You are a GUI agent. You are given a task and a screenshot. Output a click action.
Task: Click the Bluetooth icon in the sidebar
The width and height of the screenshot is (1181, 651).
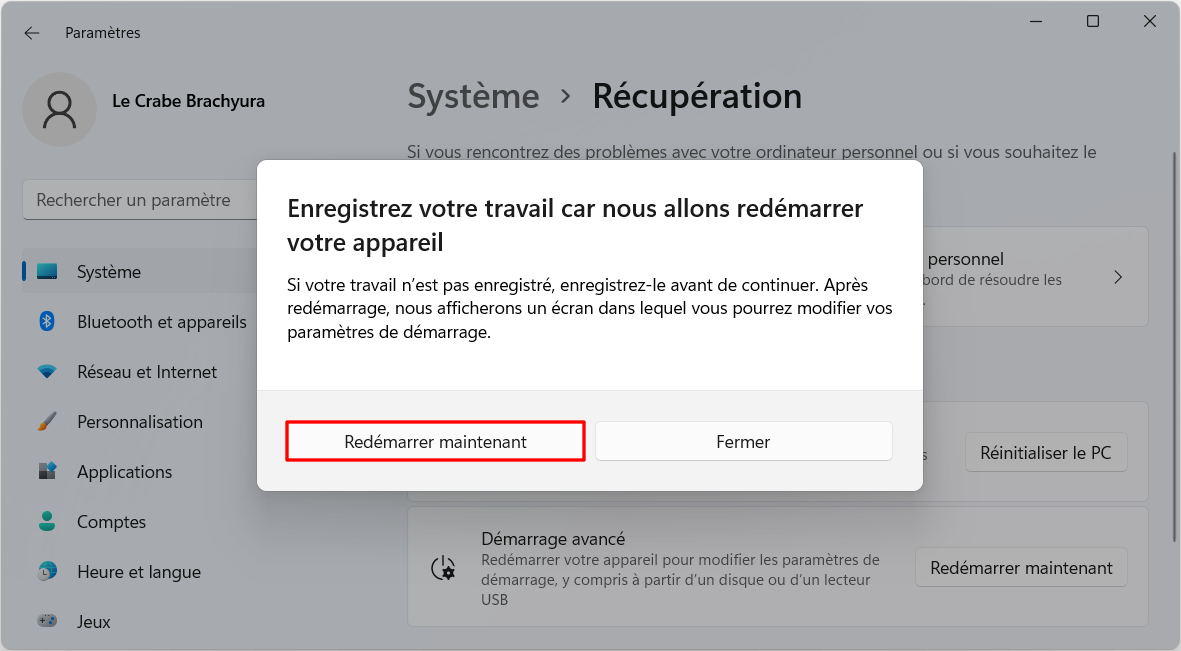coord(47,322)
